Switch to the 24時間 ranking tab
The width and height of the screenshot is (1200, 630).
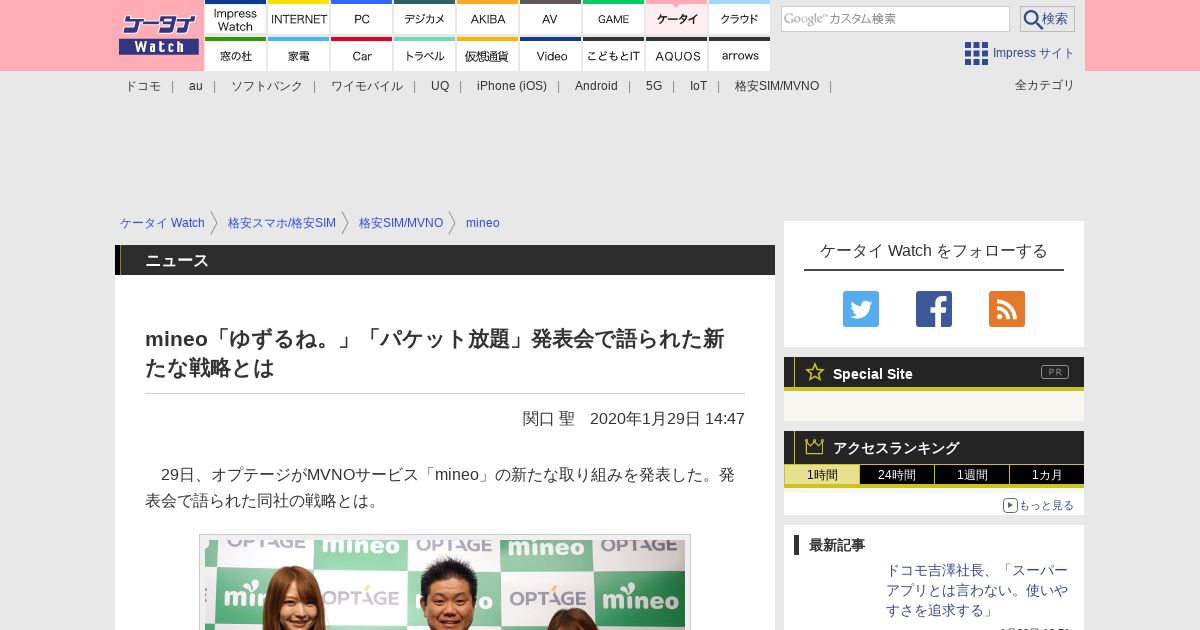tap(897, 475)
